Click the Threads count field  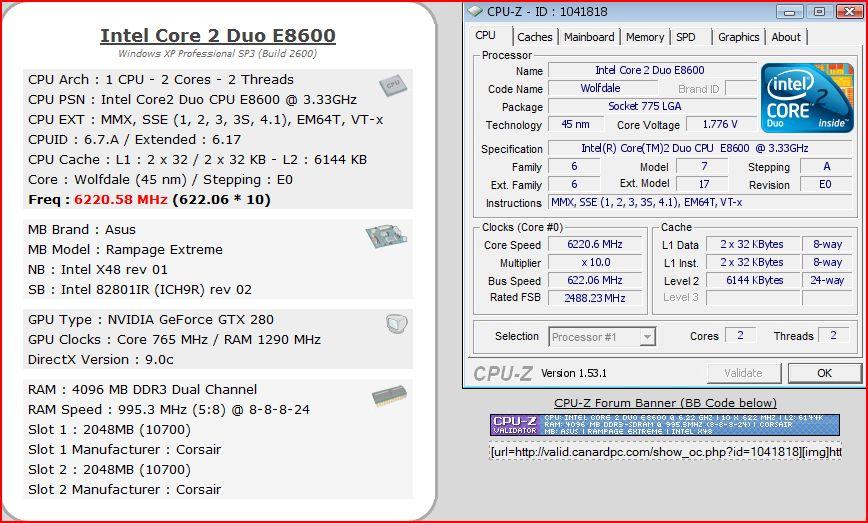pyautogui.click(x=834, y=335)
